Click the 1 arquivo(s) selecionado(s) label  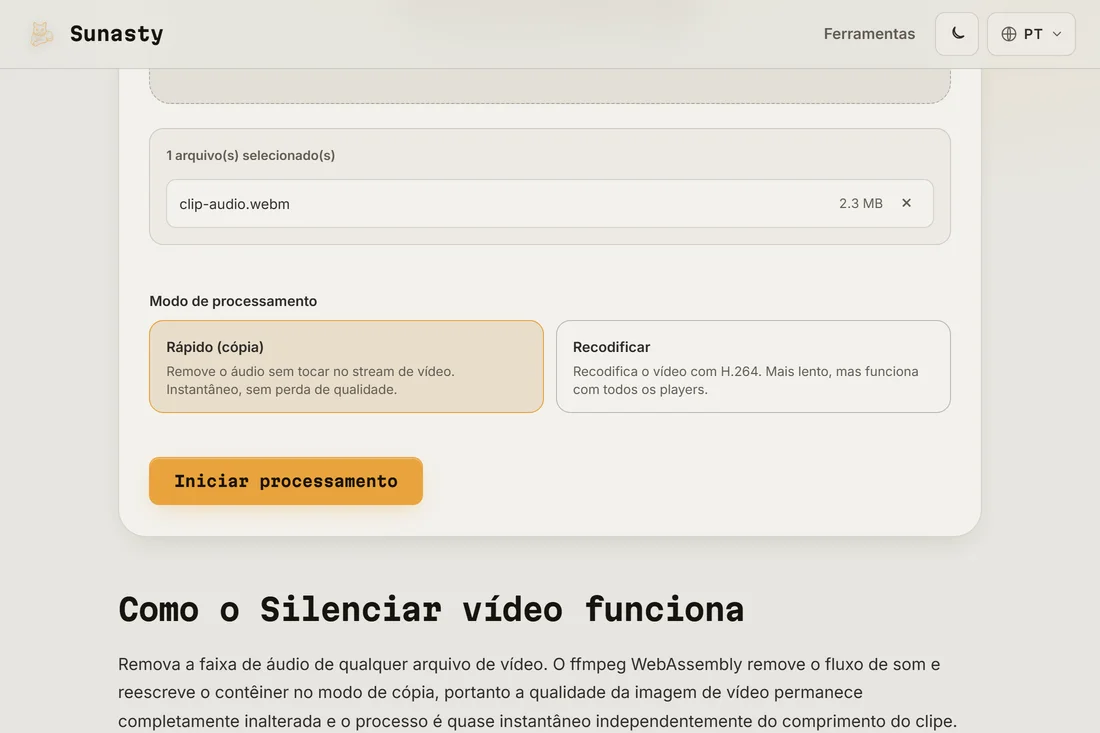(250, 155)
